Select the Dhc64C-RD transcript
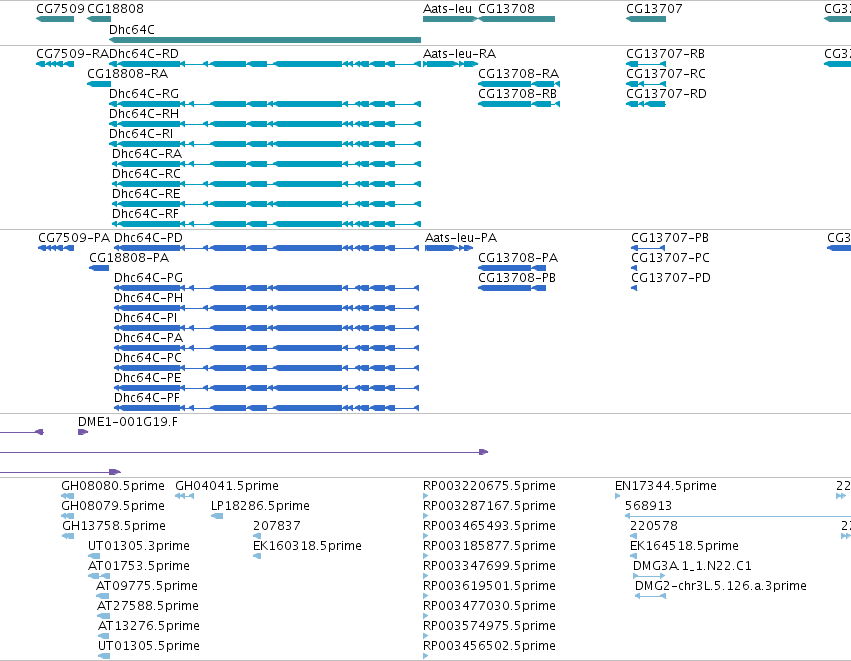This screenshot has width=851, height=661. pos(265,64)
